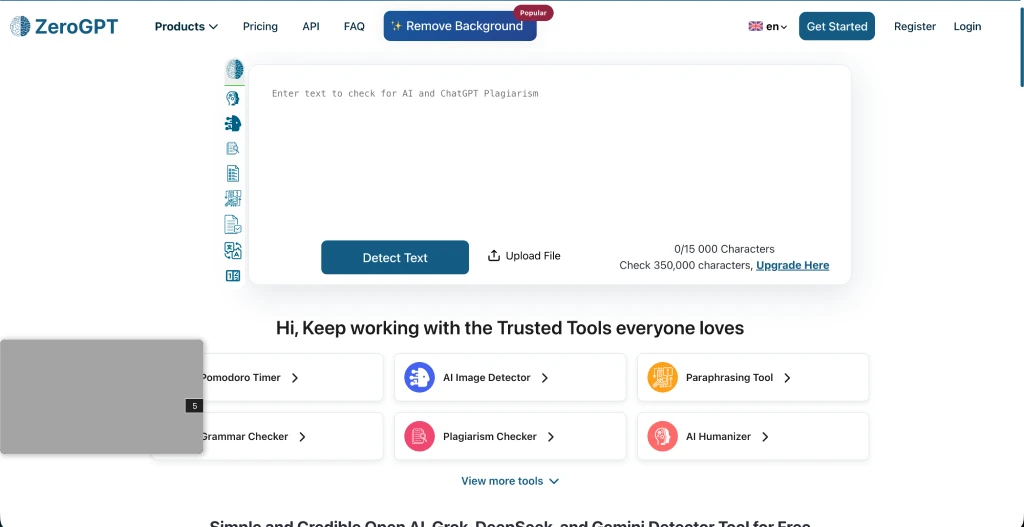Click chevron beside AI Image Detector

[x=545, y=377]
